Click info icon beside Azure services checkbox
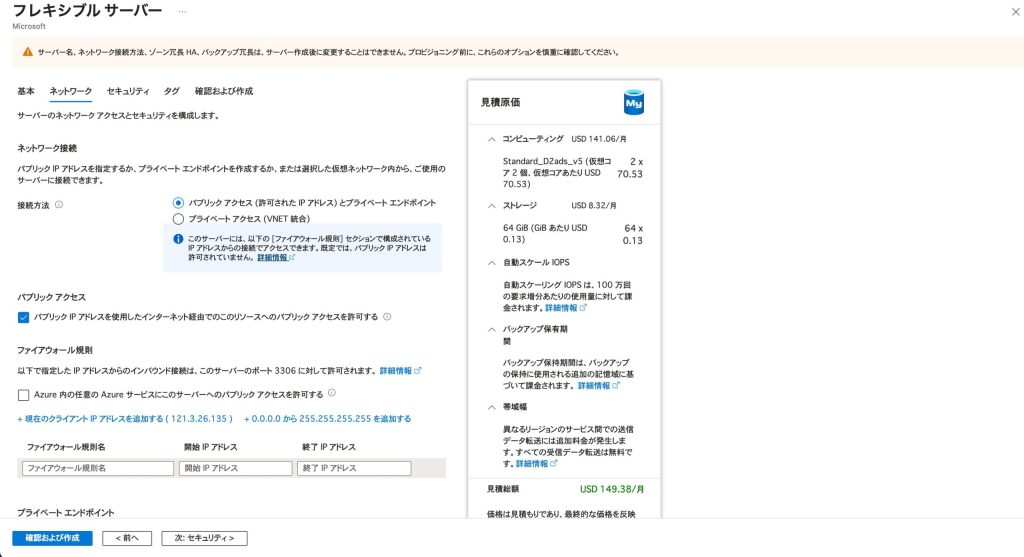Image resolution: width=1024 pixels, height=557 pixels. pyautogui.click(x=331, y=394)
